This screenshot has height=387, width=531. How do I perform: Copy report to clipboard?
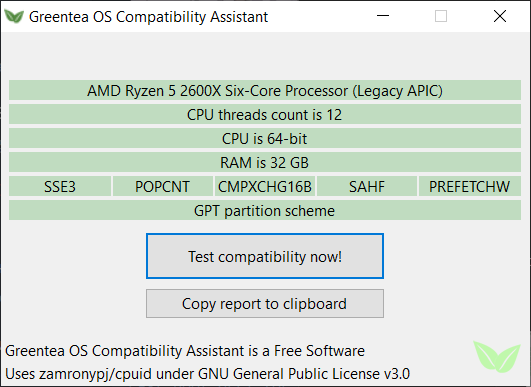click(x=265, y=304)
